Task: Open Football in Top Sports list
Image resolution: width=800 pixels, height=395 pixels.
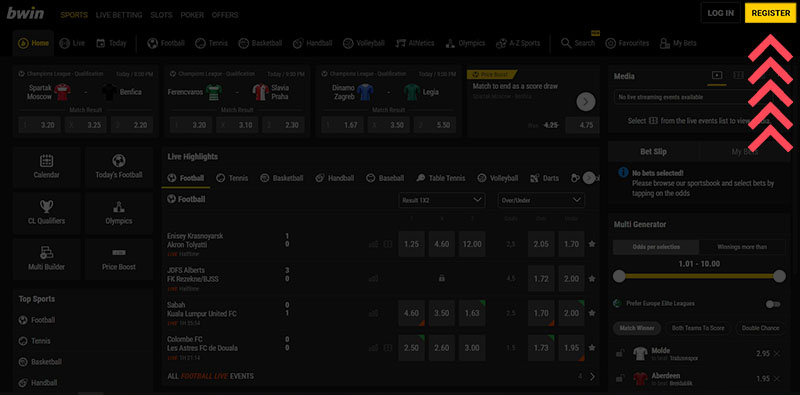Action: [37, 320]
